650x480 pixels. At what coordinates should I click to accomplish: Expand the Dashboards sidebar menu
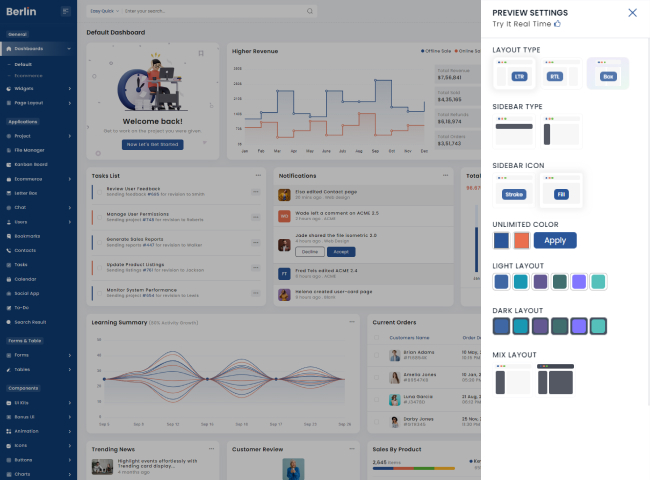click(x=35, y=48)
